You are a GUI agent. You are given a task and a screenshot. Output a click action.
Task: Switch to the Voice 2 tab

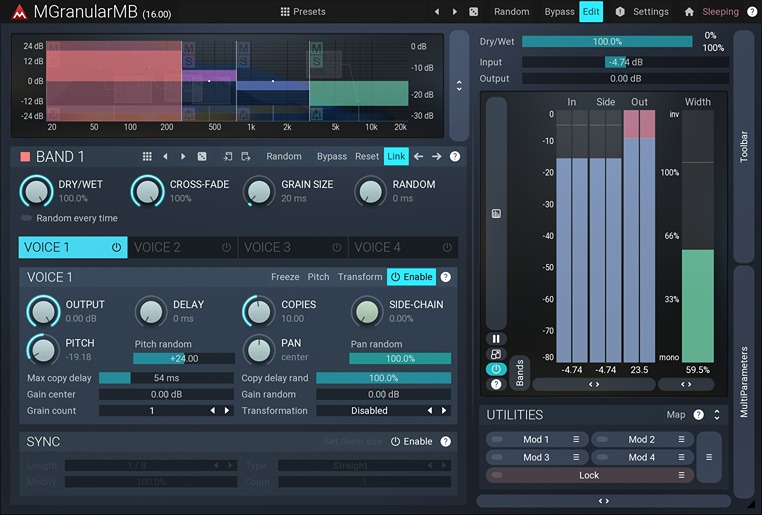click(158, 247)
